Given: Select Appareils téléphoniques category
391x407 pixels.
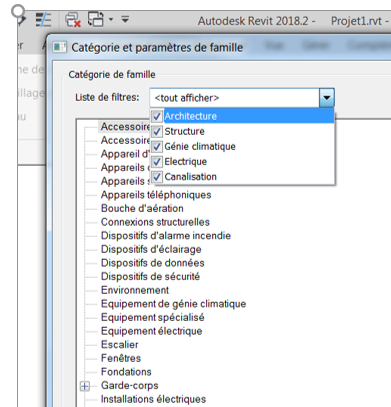Looking at the screenshot, I should click(156, 195).
